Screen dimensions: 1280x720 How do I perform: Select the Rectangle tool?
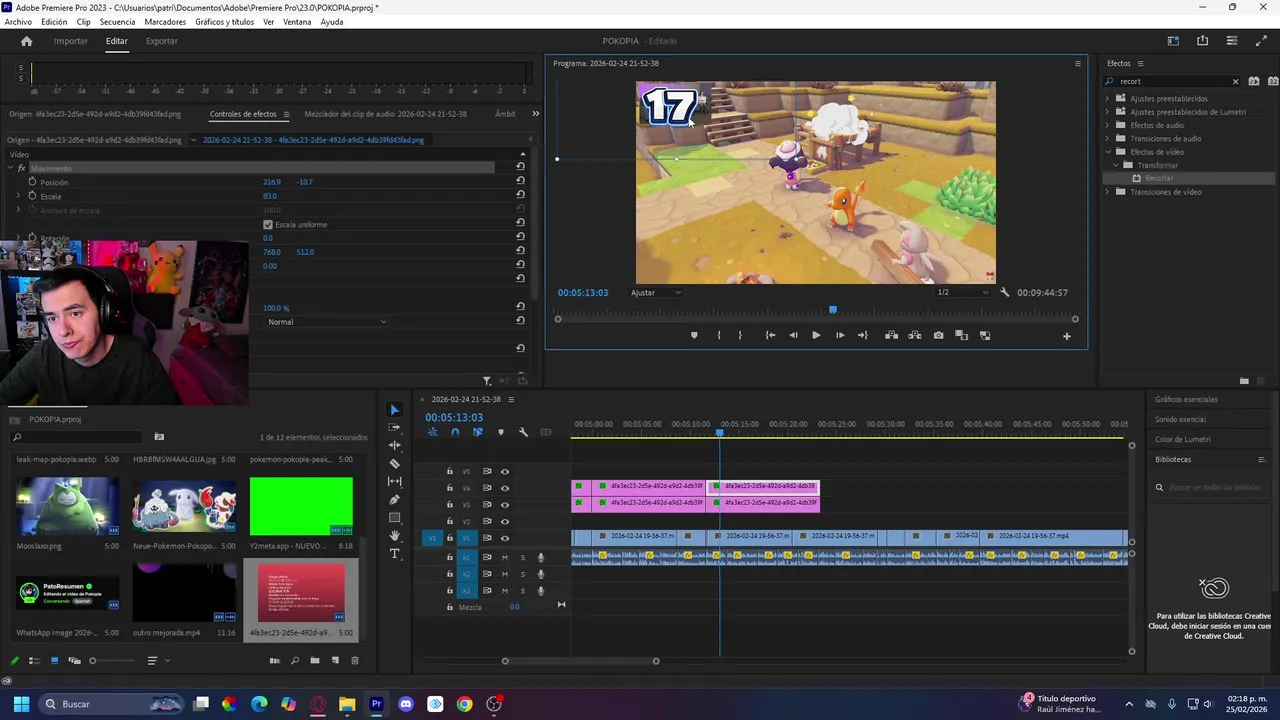point(394,518)
